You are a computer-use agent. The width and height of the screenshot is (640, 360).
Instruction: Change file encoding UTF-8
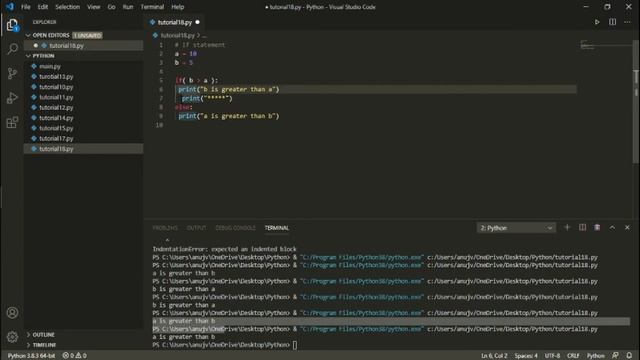click(552, 356)
